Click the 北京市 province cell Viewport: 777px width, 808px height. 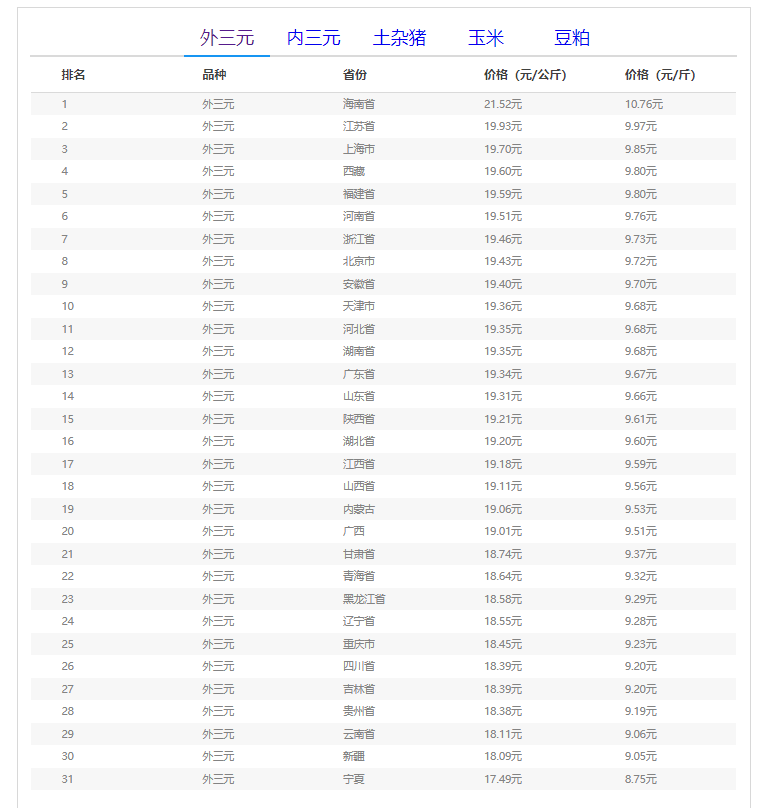pos(359,261)
